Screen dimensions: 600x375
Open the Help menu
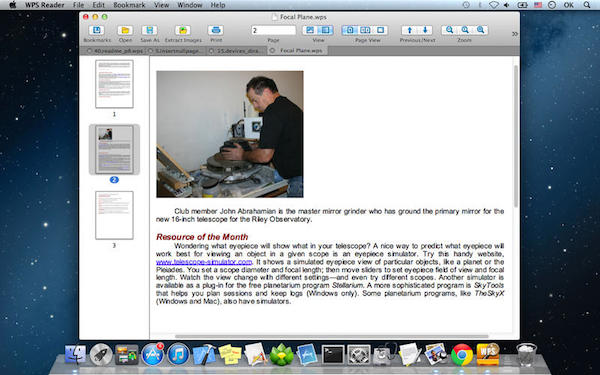pos(218,5)
